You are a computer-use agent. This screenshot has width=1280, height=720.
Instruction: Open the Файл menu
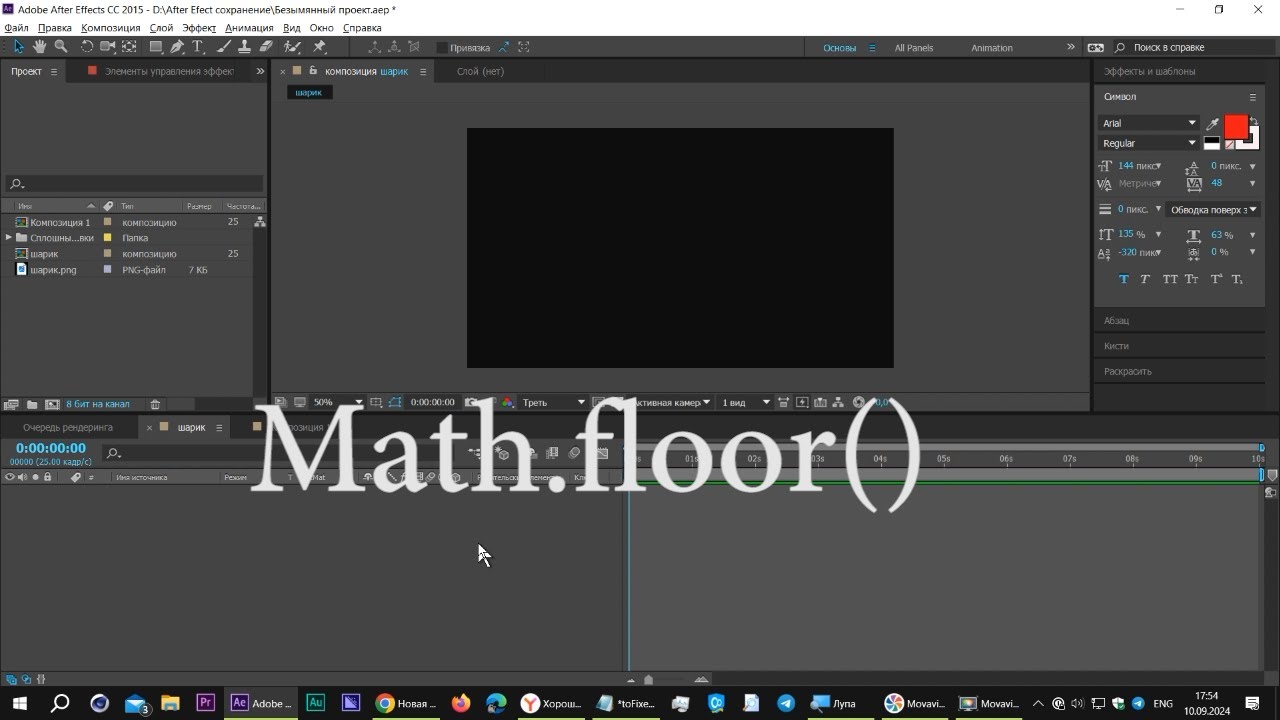coord(17,28)
